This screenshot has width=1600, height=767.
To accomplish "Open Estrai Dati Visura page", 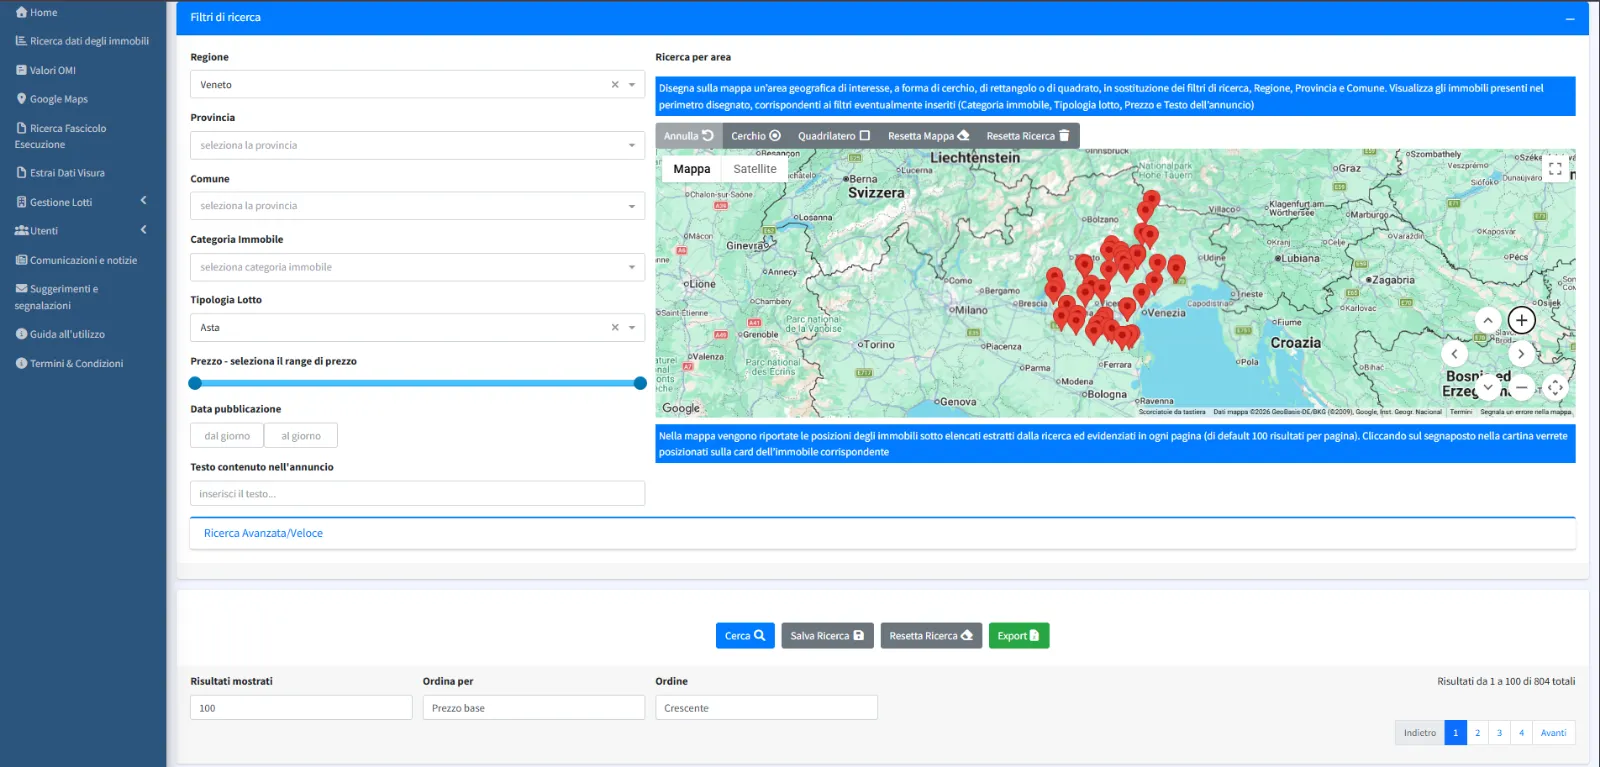I will click(x=60, y=173).
